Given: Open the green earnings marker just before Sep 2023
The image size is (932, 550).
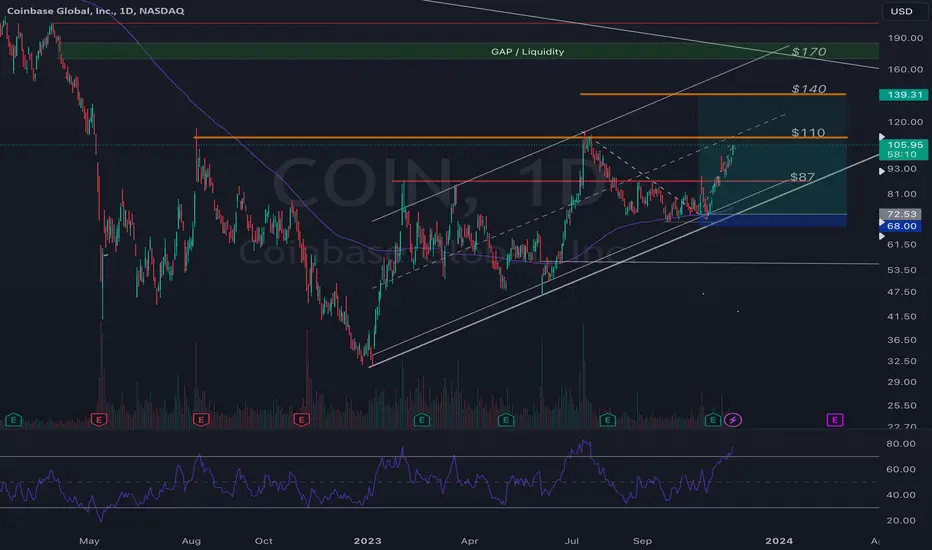Looking at the screenshot, I should point(607,420).
